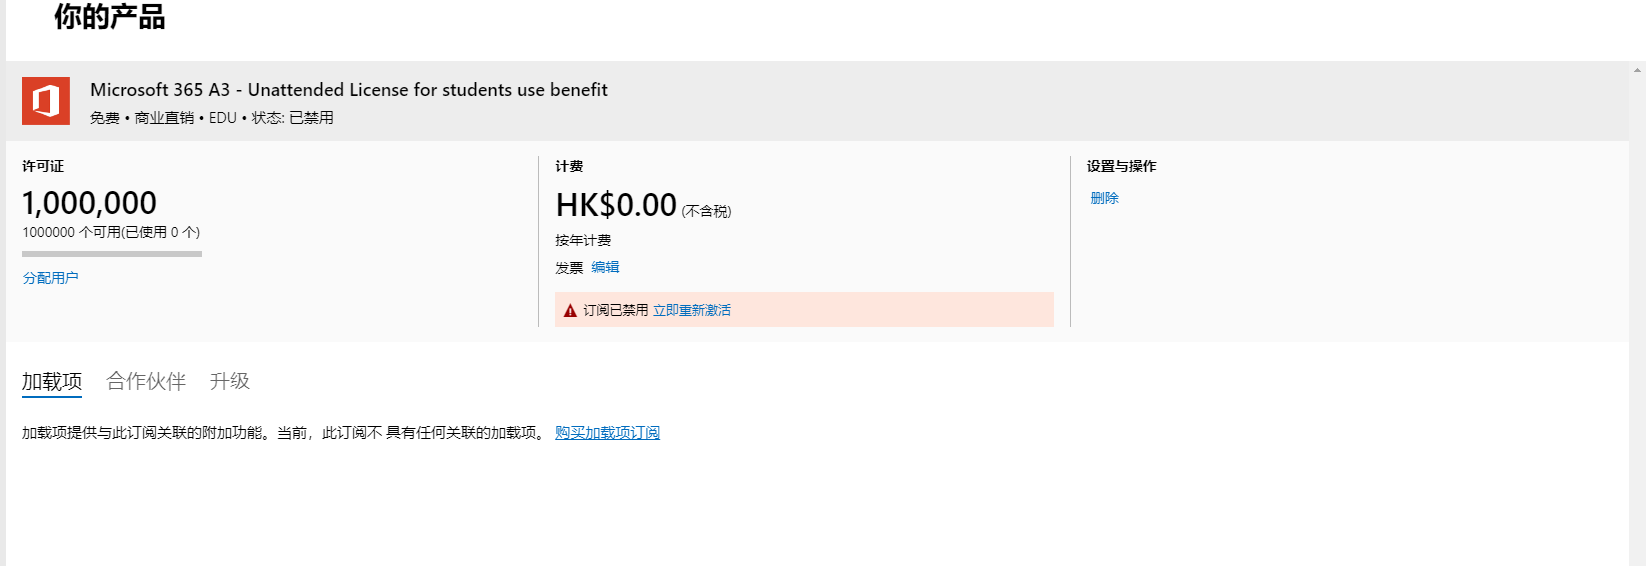
Task: Reactivate subscription via 立即重新激活
Action: pos(691,310)
